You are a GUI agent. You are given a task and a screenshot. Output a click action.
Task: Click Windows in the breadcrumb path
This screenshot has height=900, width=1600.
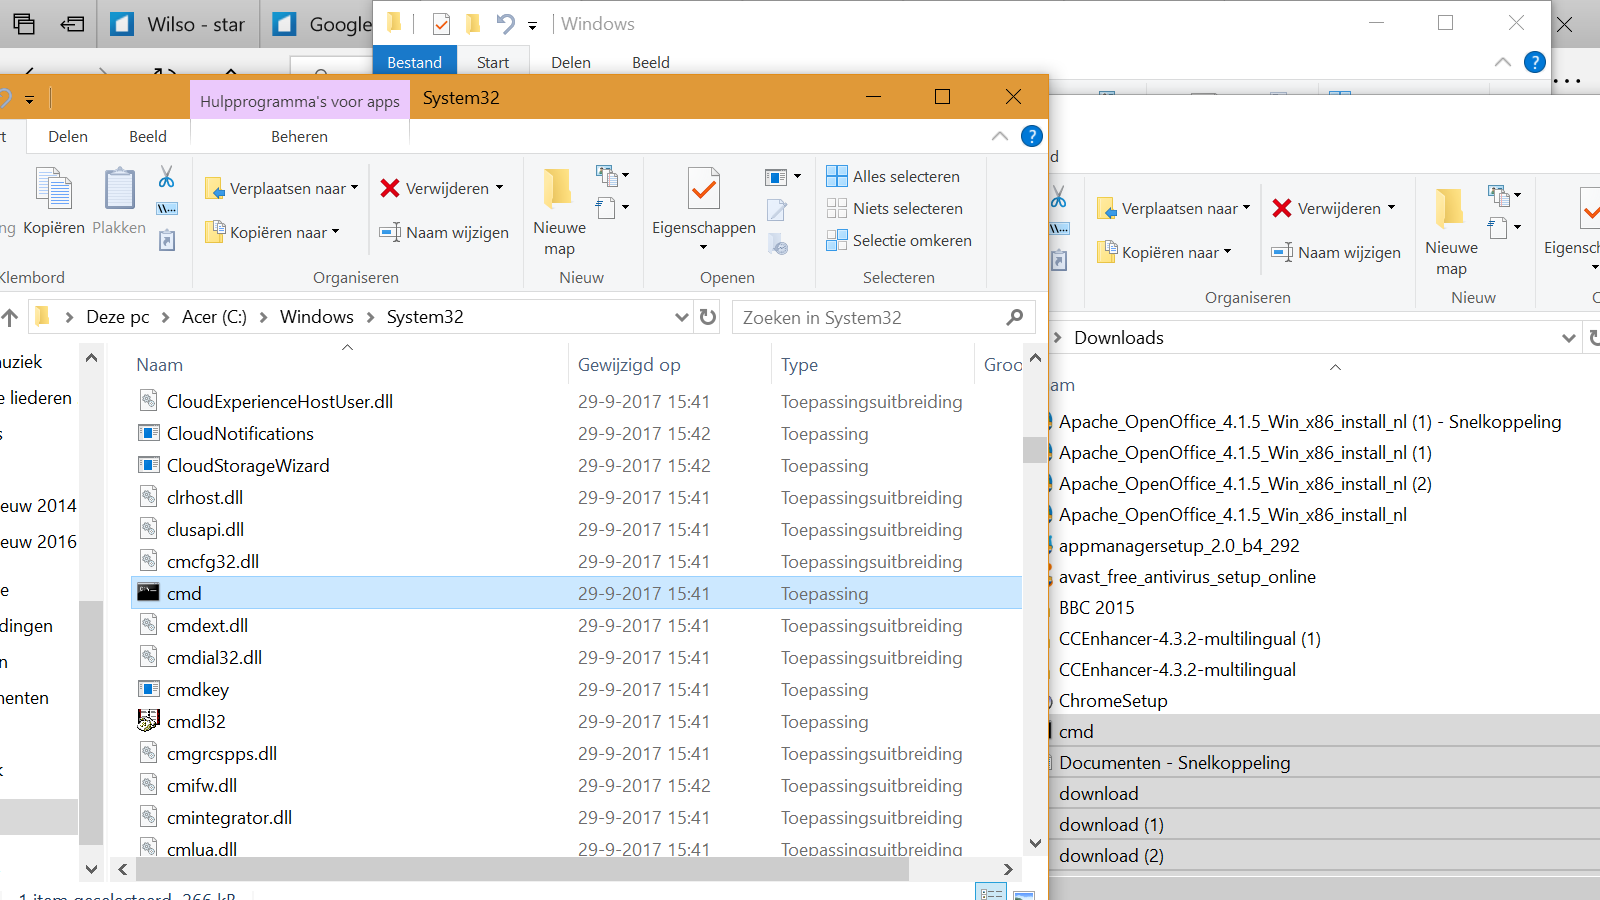317,317
